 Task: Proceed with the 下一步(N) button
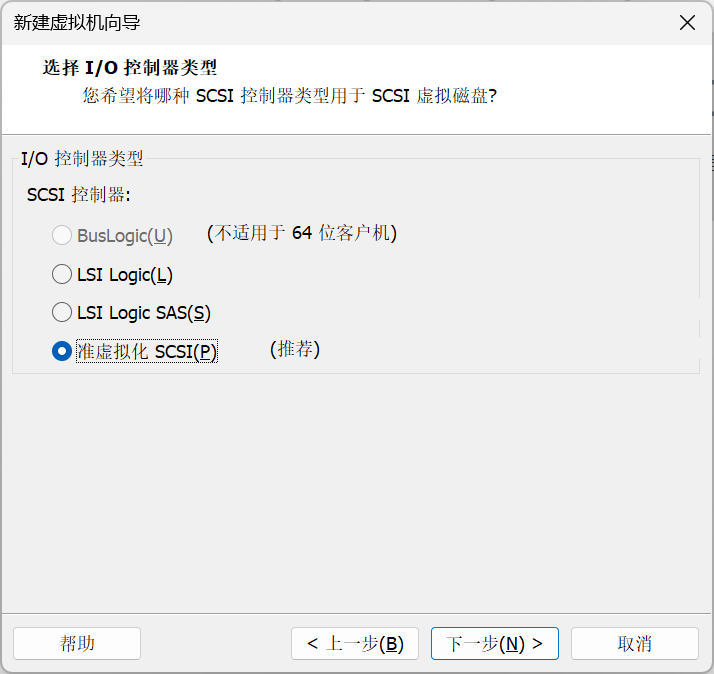click(494, 643)
